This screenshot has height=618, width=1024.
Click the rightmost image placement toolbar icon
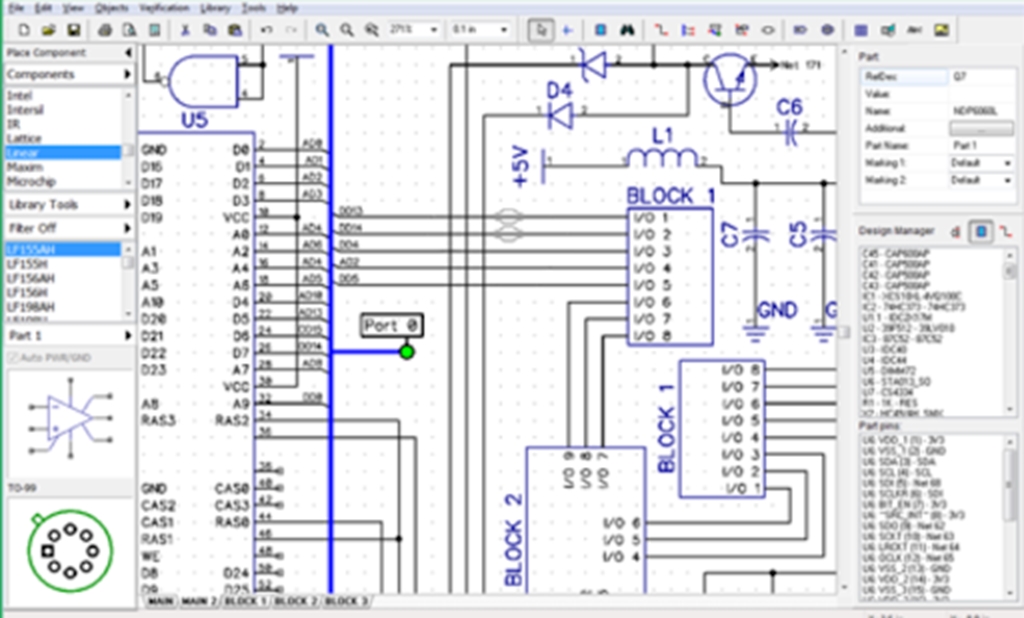pos(940,30)
